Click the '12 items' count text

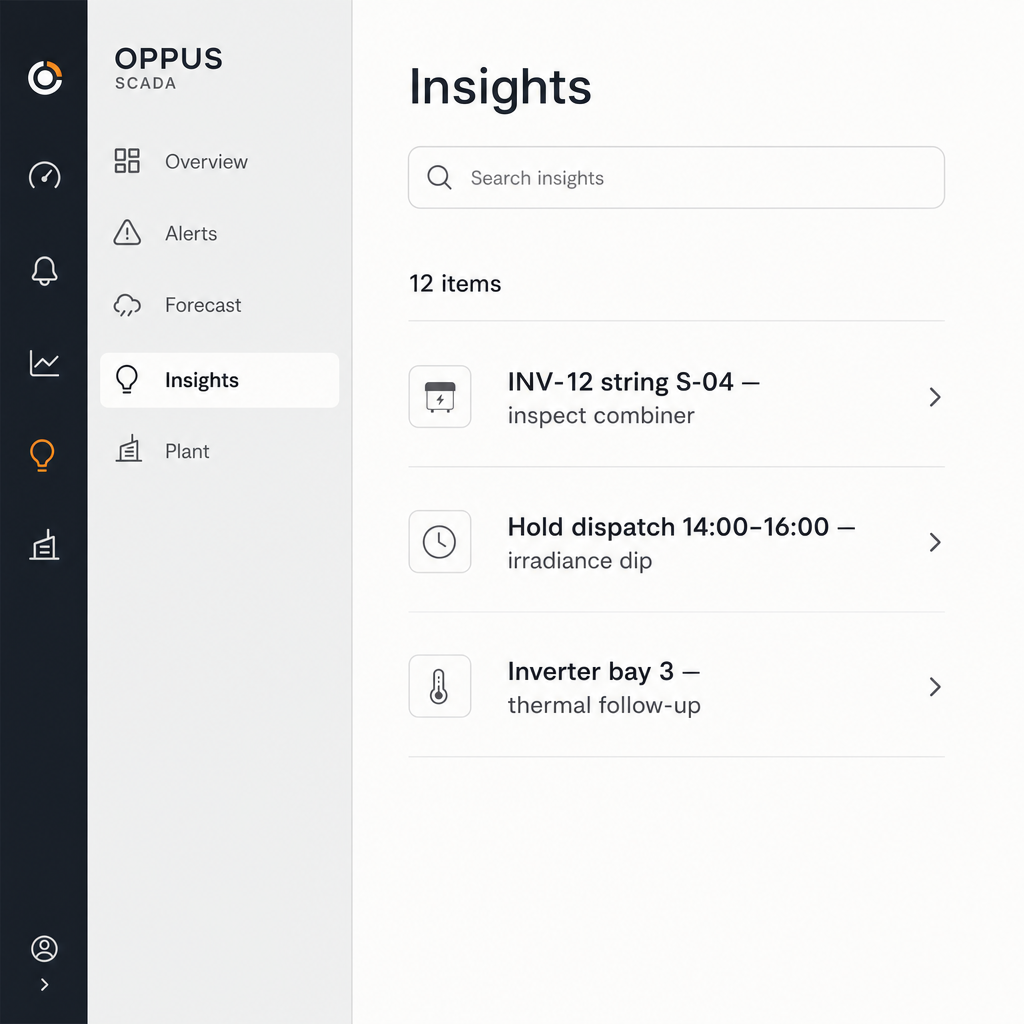pyautogui.click(x=455, y=283)
